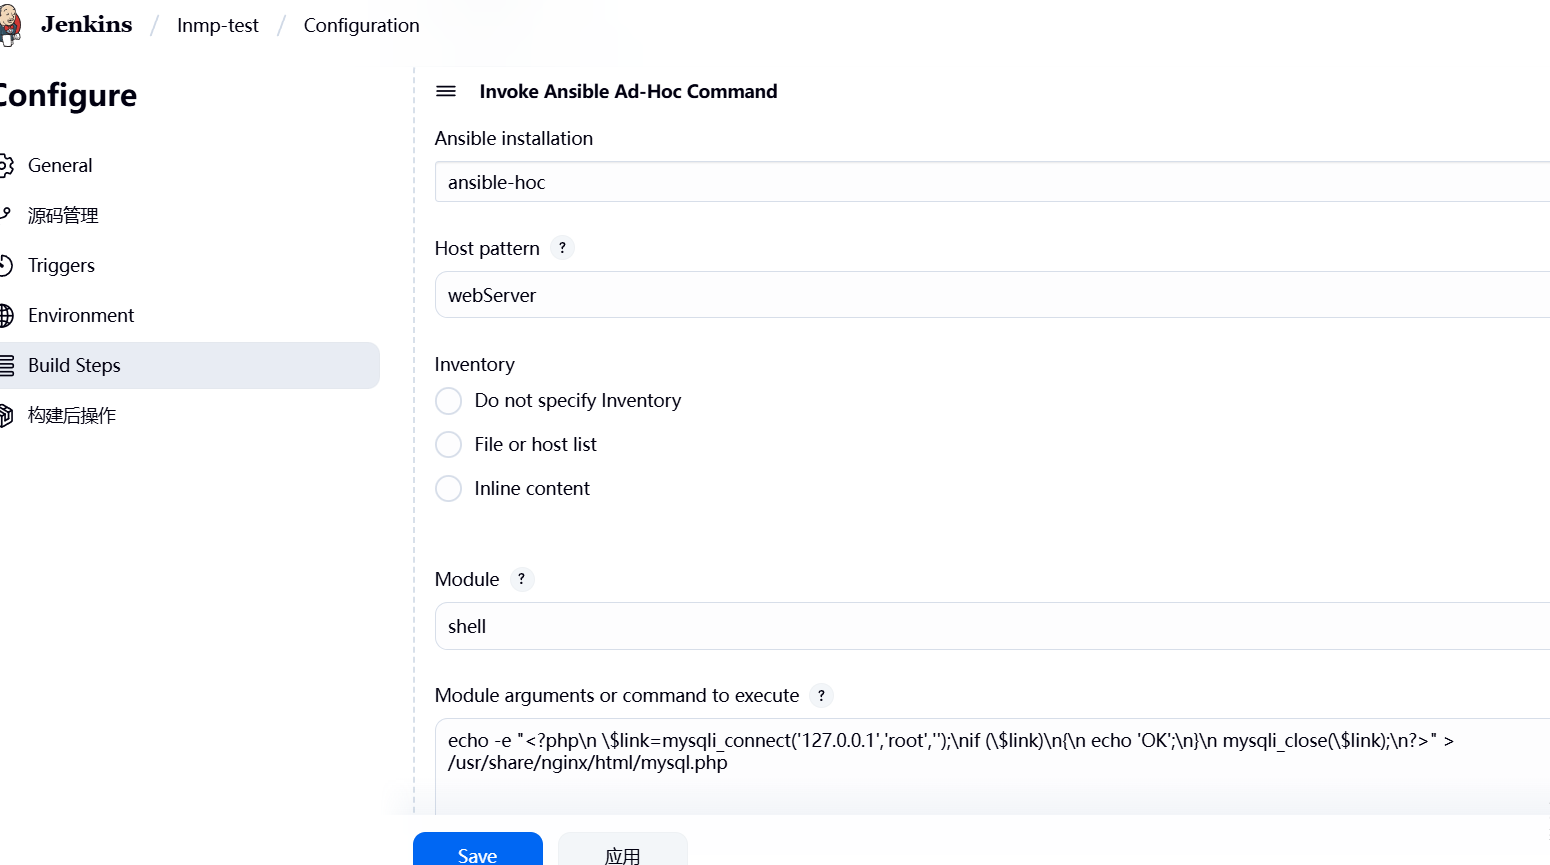Image resolution: width=1550 pixels, height=865 pixels.
Task: Click the Host pattern input field
Action: 992,295
